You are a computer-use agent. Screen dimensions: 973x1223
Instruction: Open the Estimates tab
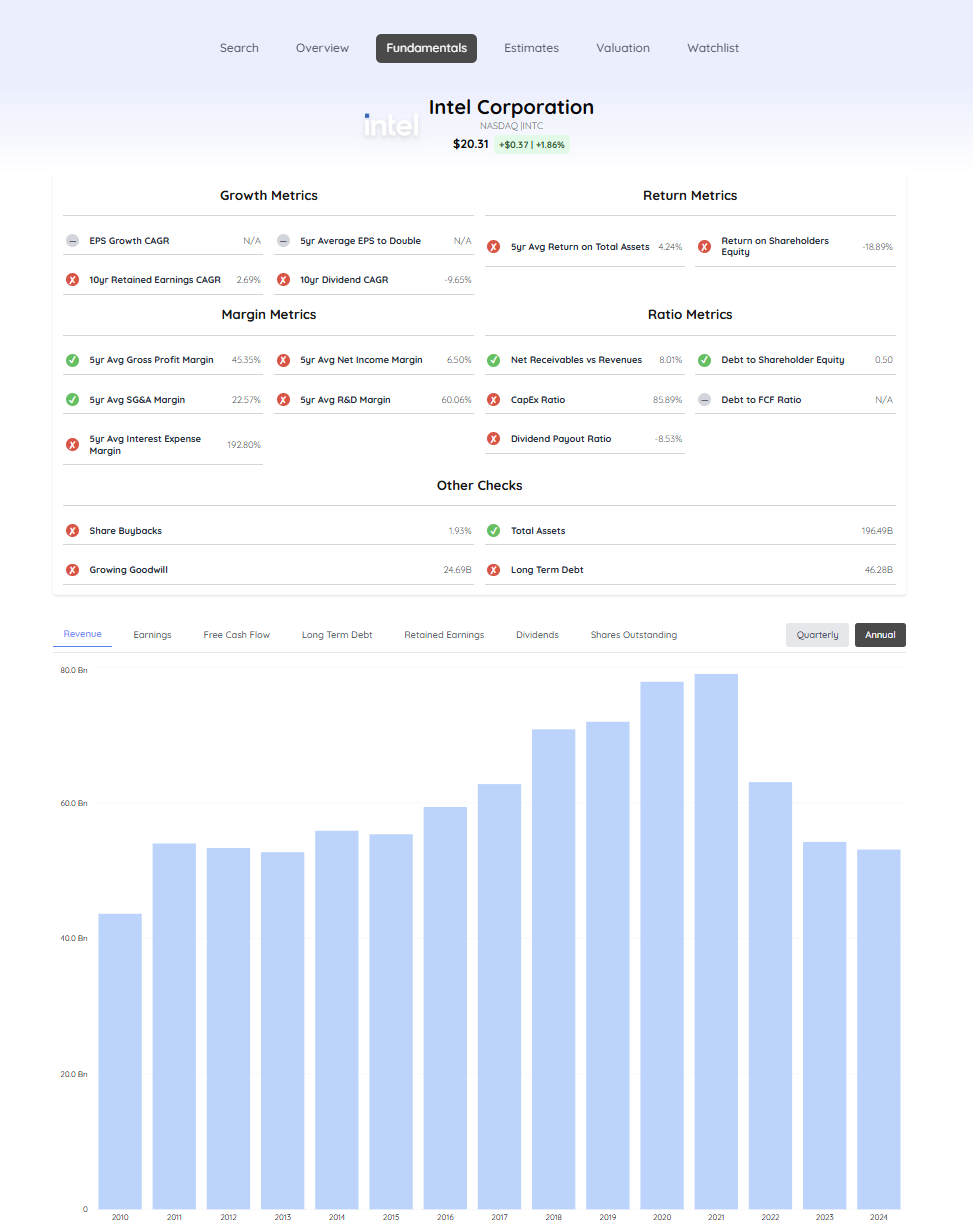(531, 48)
